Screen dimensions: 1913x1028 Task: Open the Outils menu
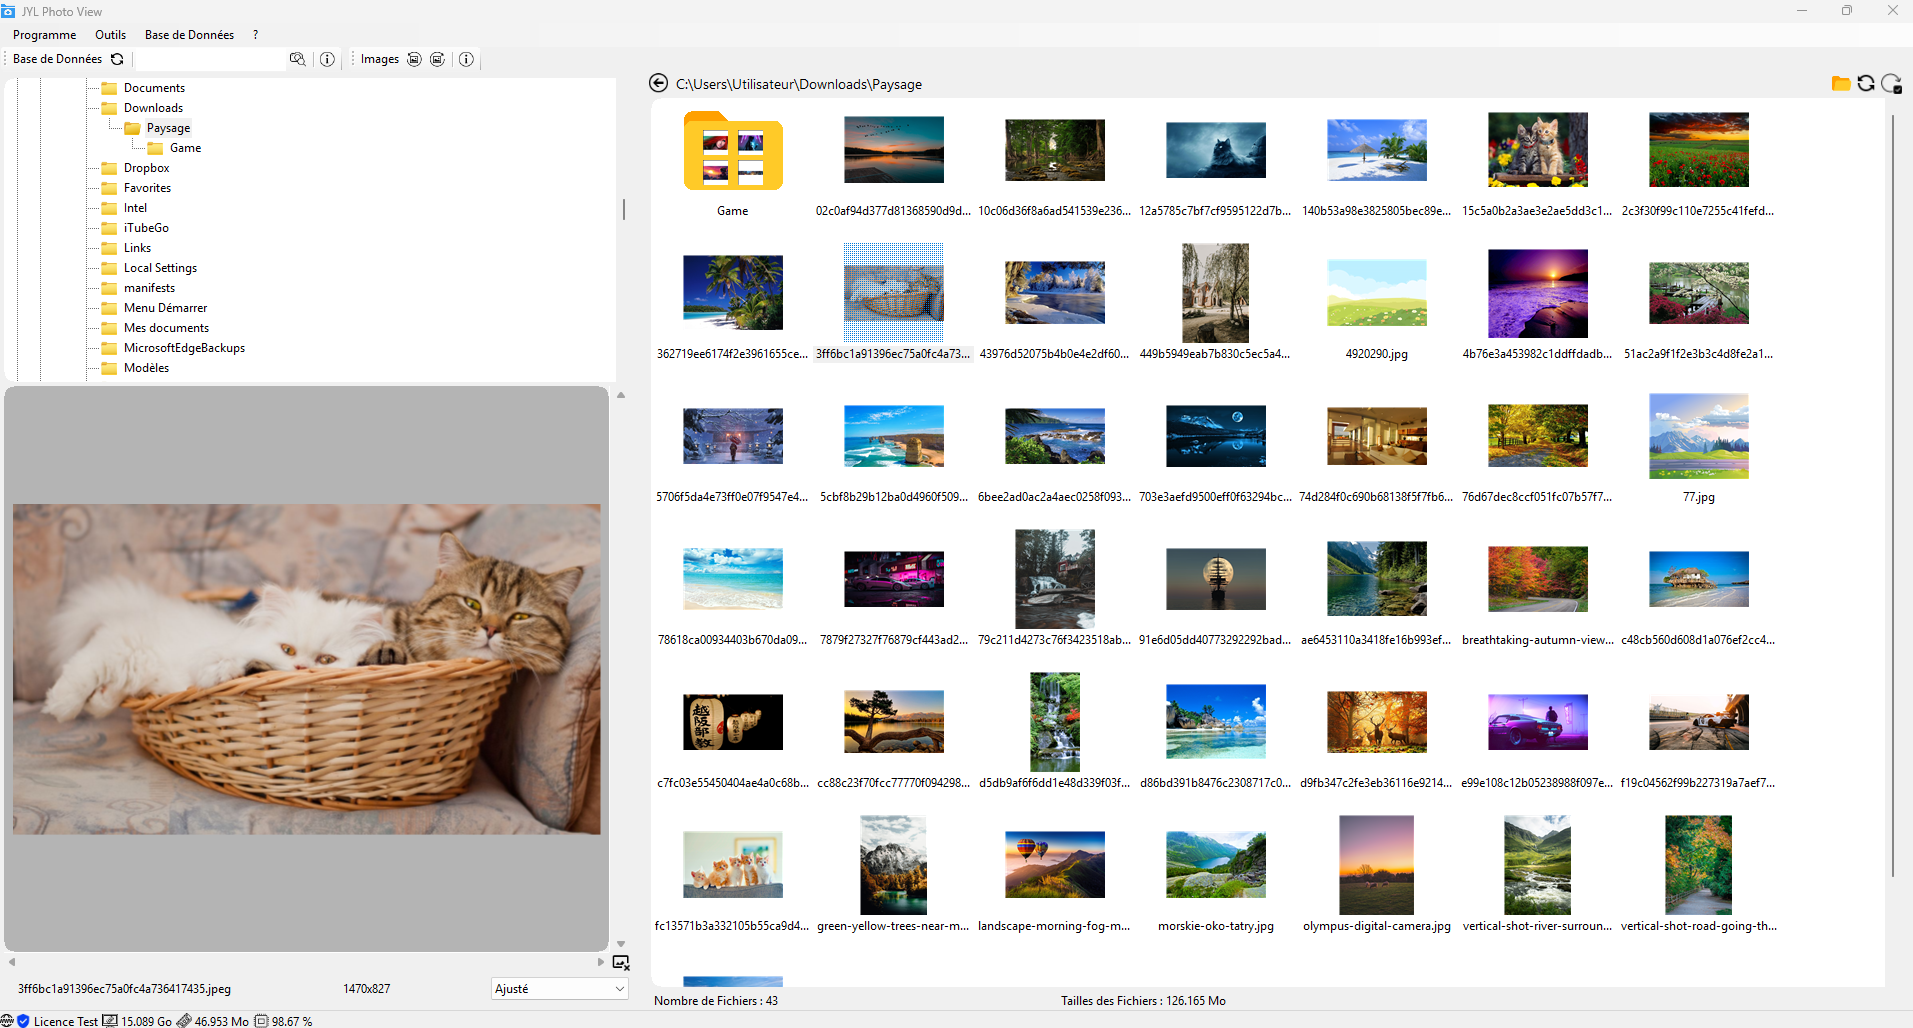[110, 35]
